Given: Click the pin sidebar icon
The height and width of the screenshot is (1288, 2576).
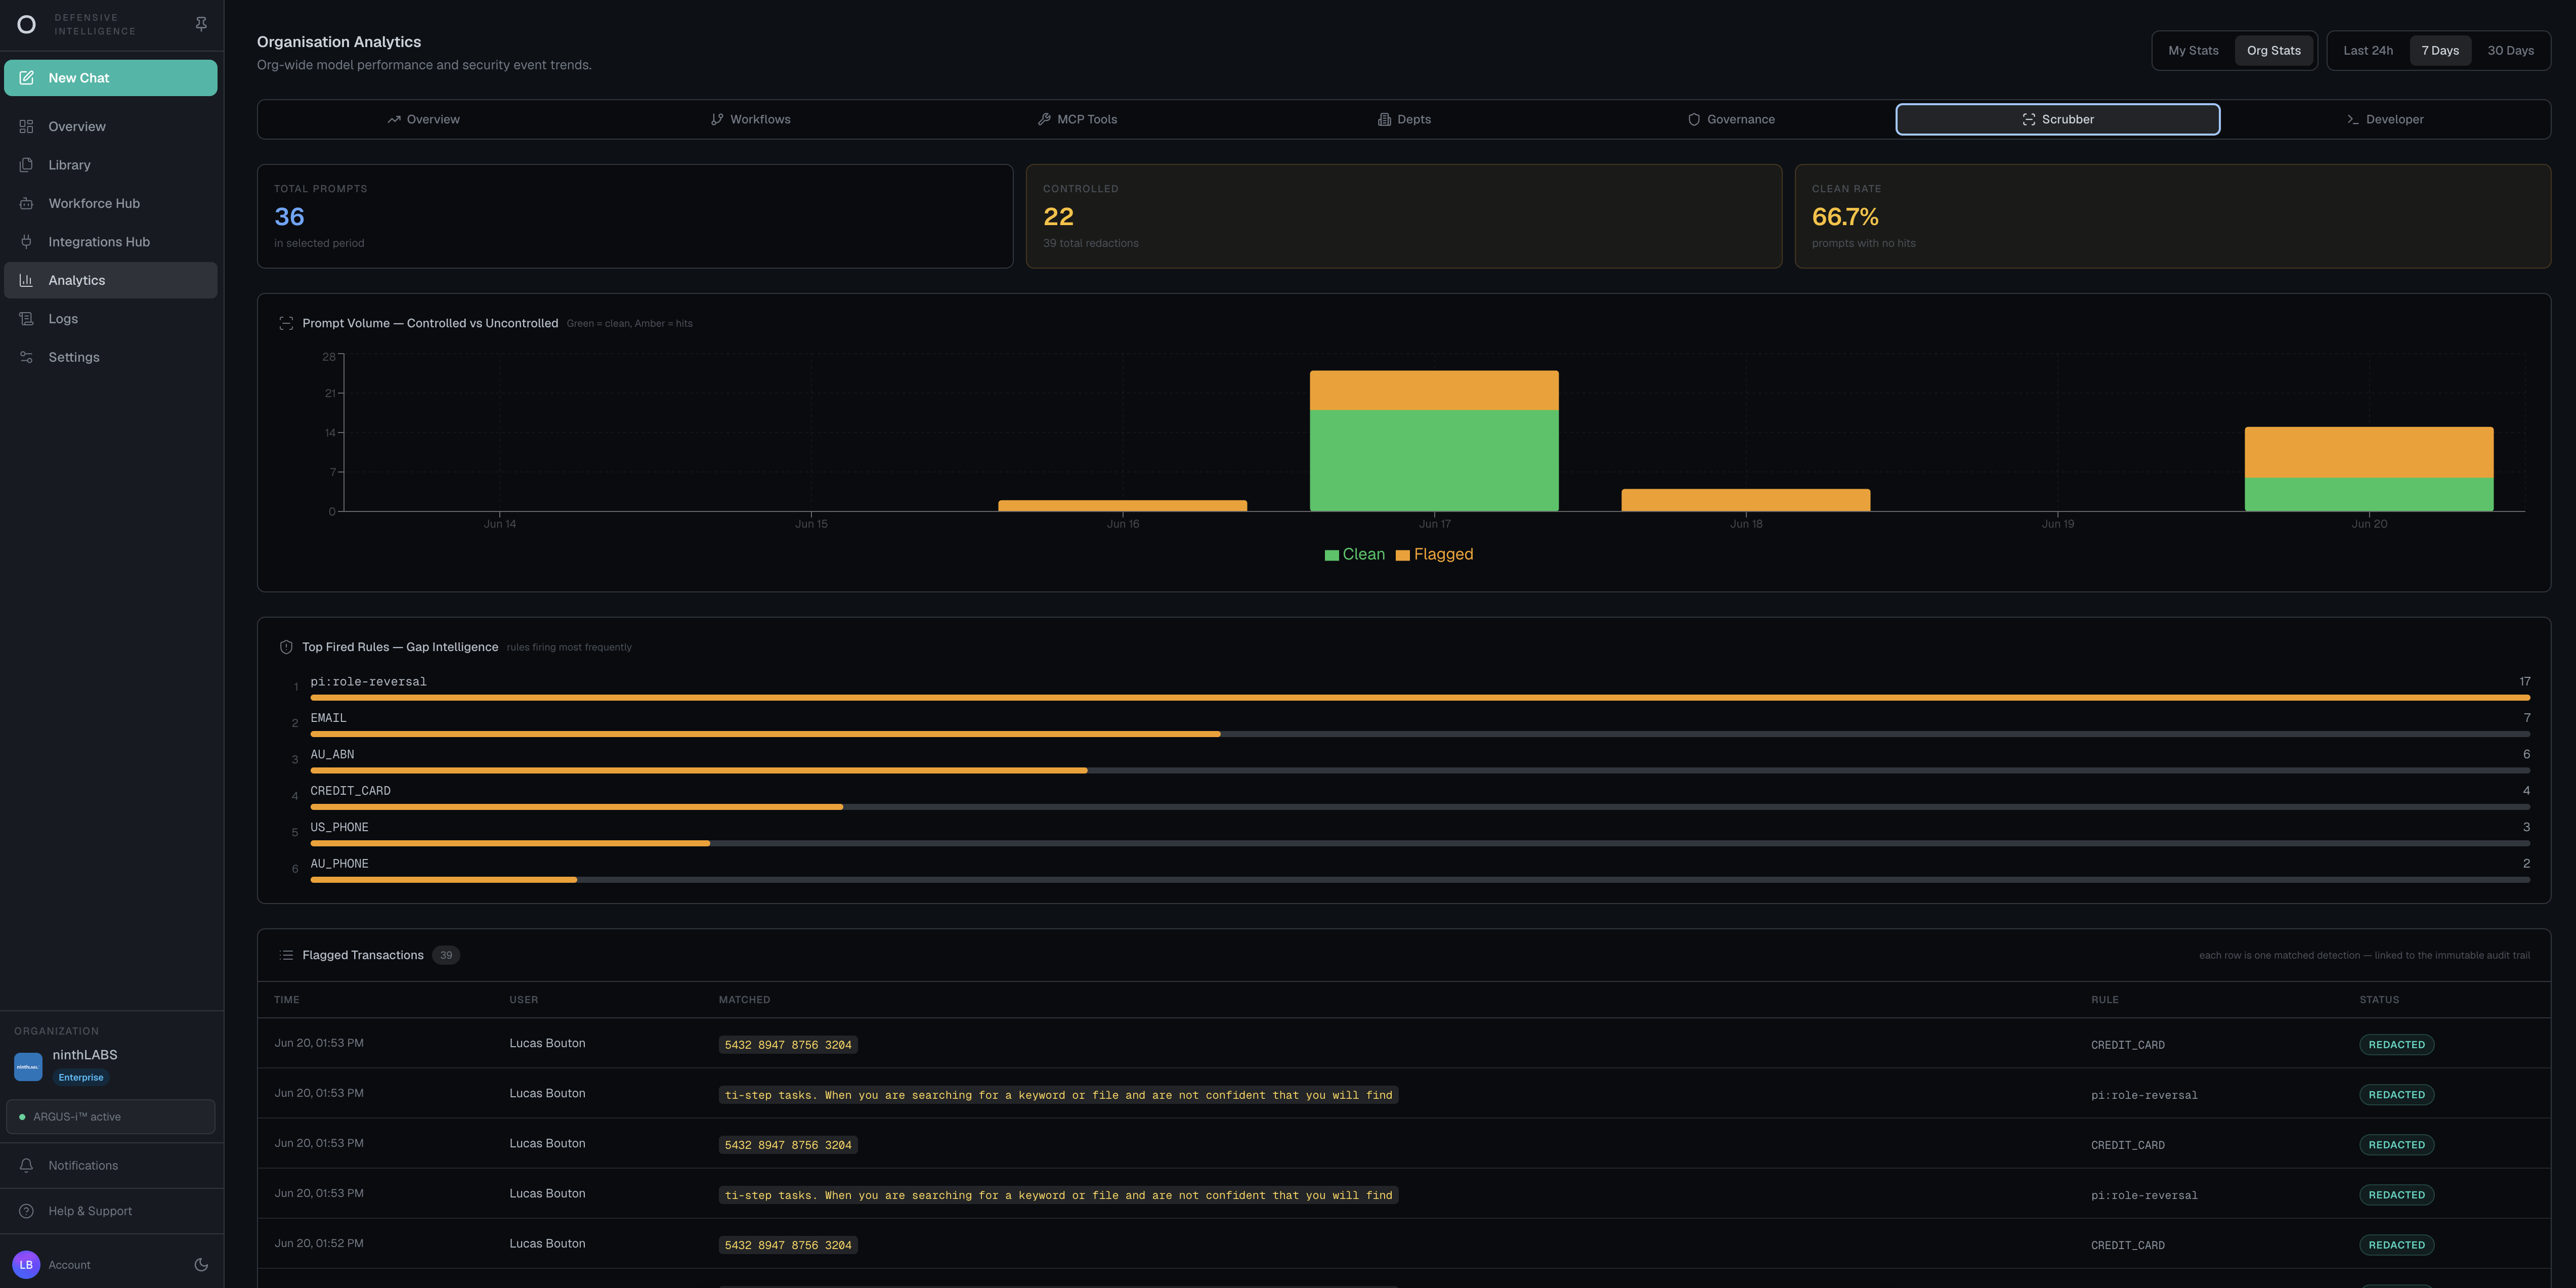Looking at the screenshot, I should [x=201, y=24].
